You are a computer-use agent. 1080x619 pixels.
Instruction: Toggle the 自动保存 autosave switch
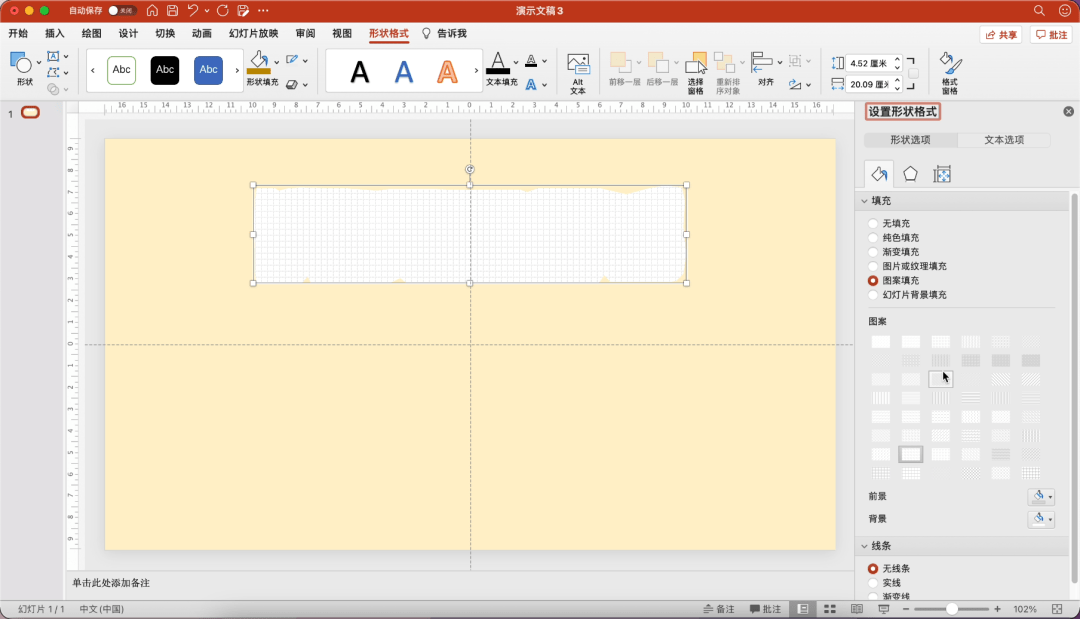[x=121, y=10]
